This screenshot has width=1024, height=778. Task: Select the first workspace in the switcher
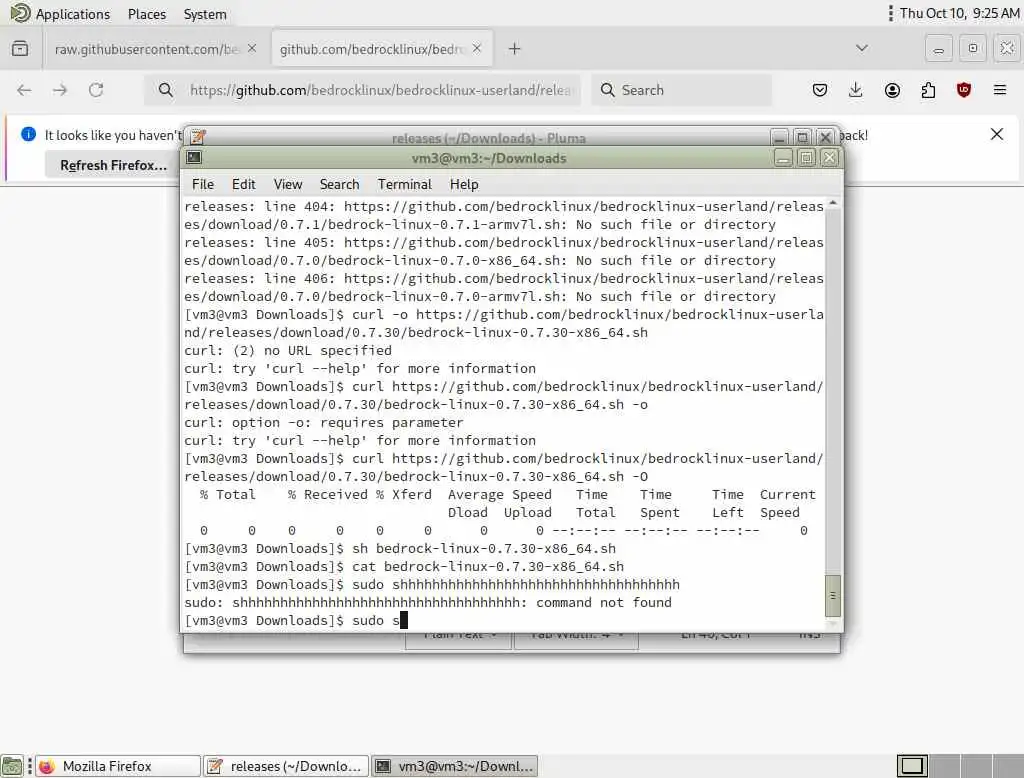tap(912, 765)
